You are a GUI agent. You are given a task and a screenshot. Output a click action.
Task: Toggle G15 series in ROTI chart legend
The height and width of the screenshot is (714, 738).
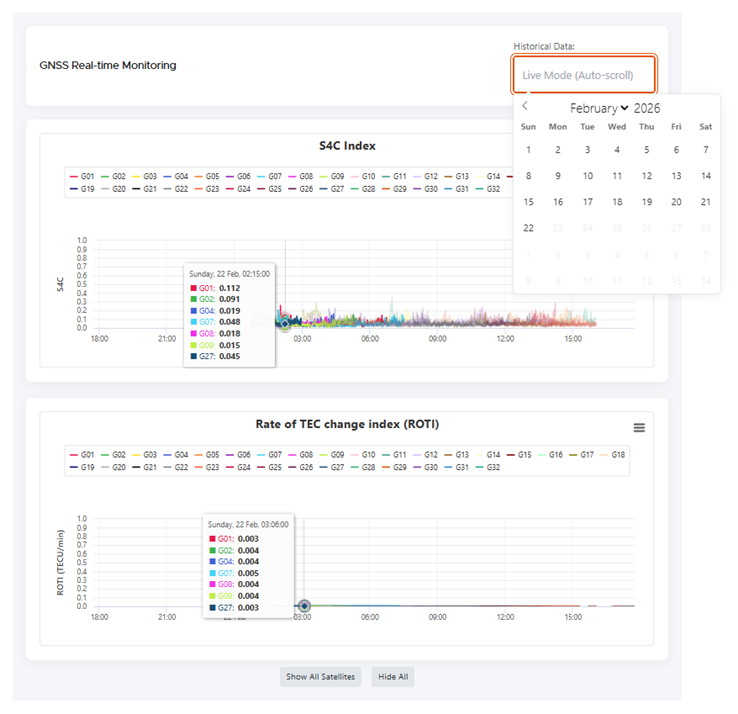coord(516,454)
